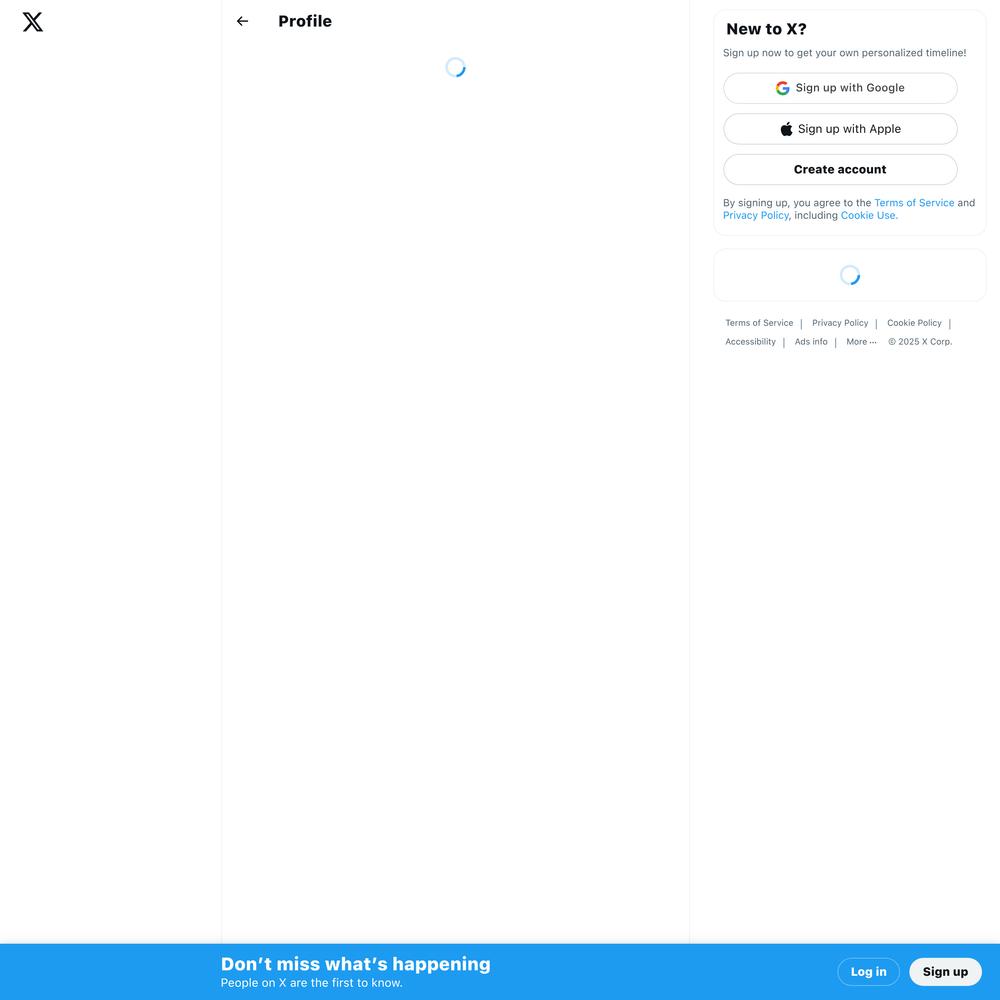Open the Ads info footer link
The image size is (1000, 1000).
coord(811,342)
